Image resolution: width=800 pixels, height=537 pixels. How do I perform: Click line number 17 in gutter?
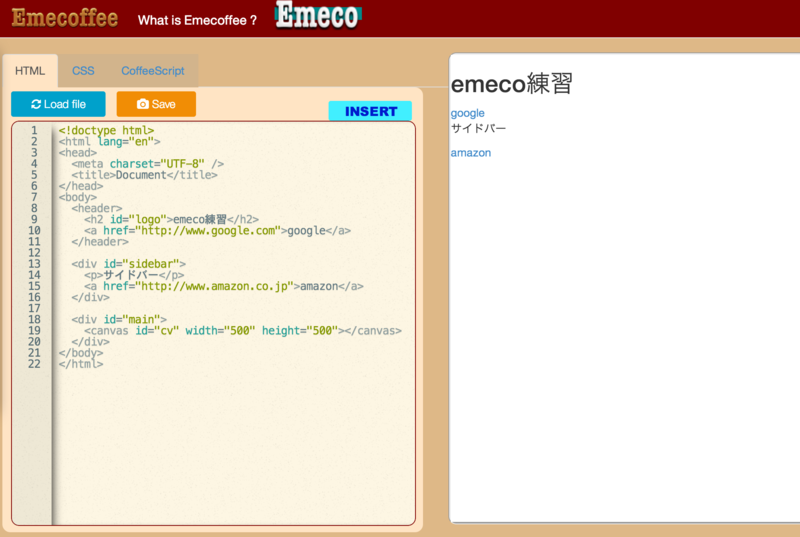pyautogui.click(x=34, y=309)
